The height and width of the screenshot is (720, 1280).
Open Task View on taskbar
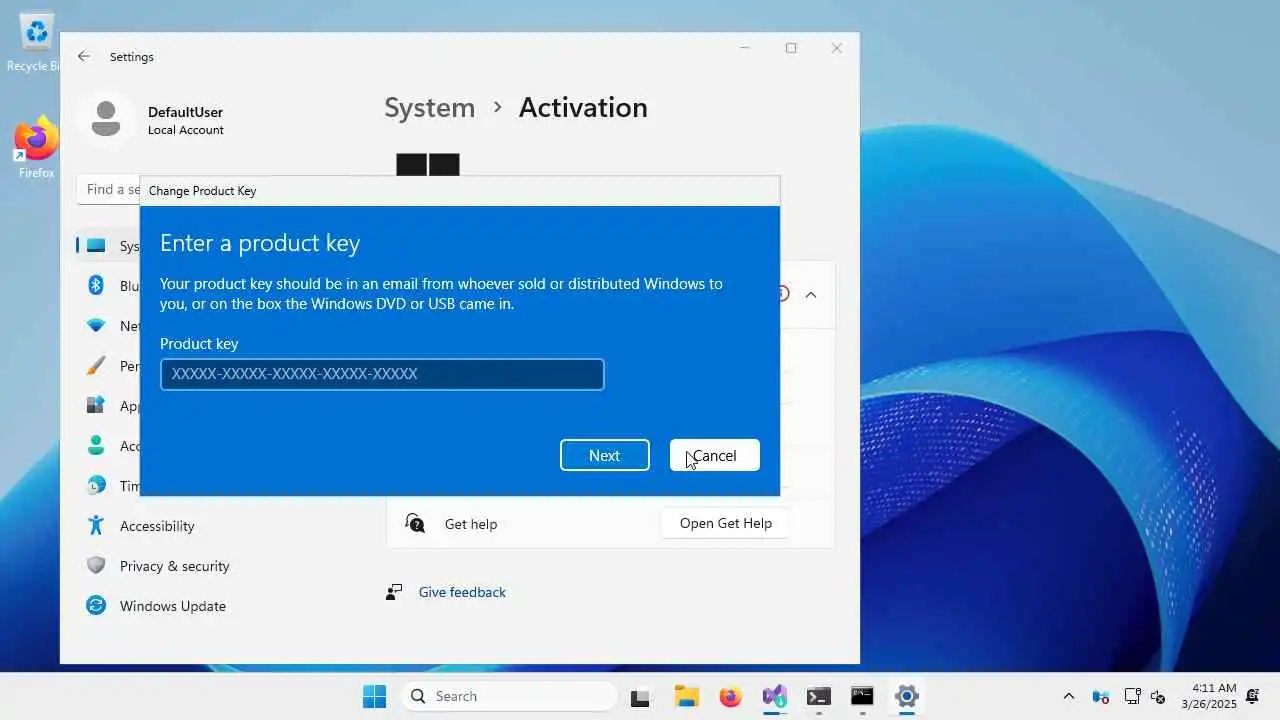(640, 696)
